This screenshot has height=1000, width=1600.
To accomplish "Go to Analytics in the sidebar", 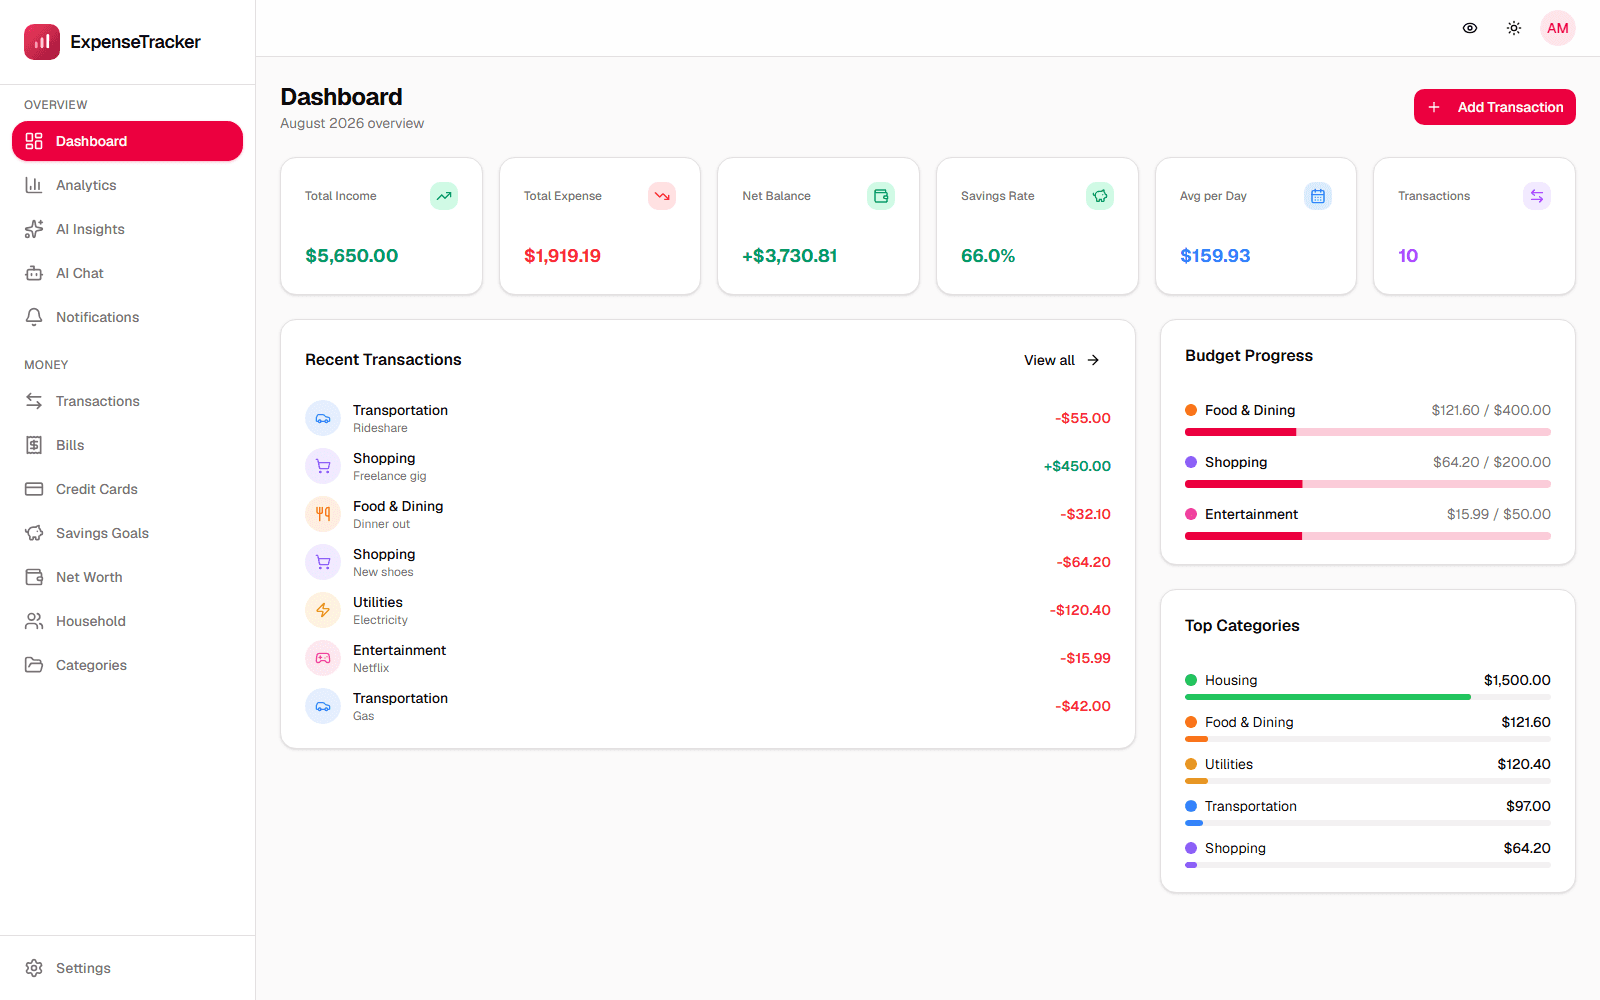I will click(127, 185).
